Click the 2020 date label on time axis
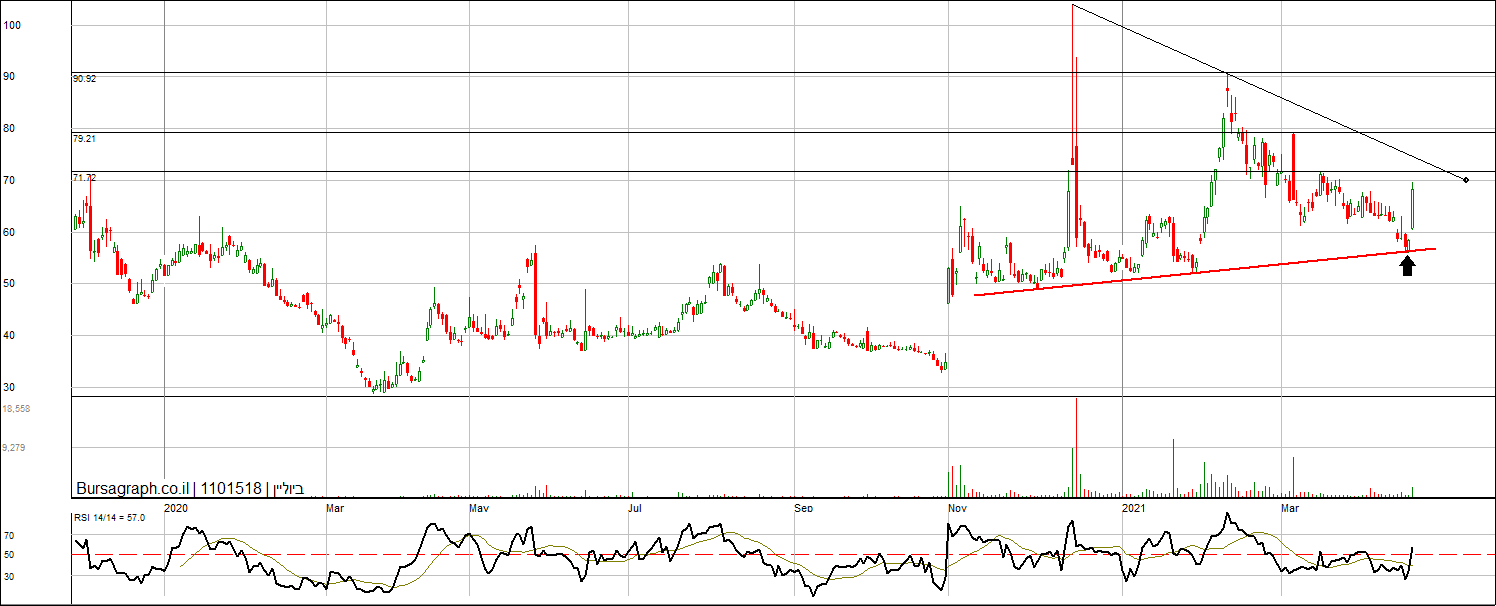1496x606 pixels. (x=176, y=509)
